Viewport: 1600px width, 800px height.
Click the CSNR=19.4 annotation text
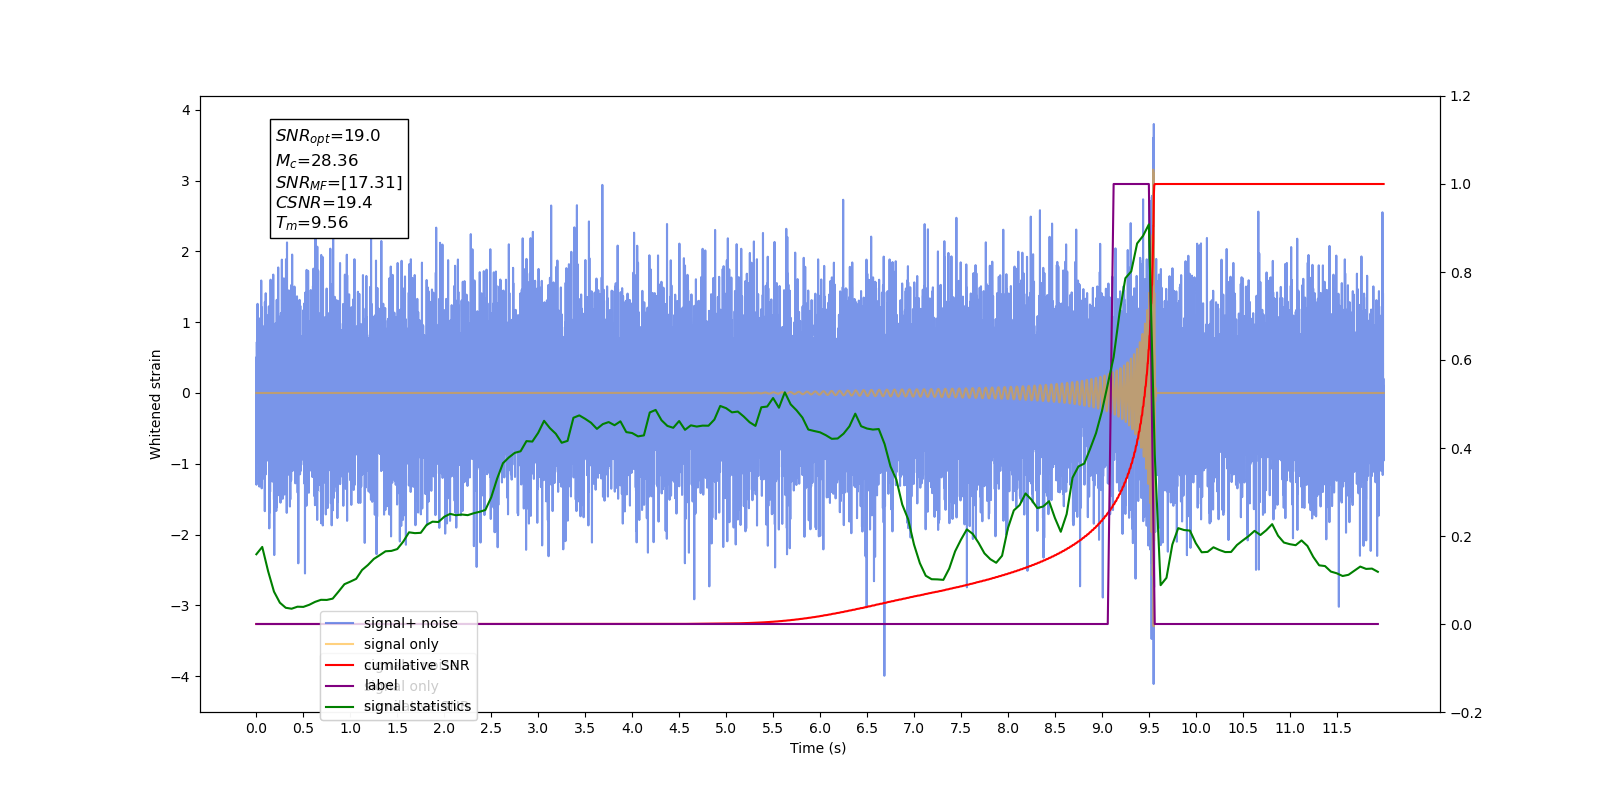[x=324, y=202]
